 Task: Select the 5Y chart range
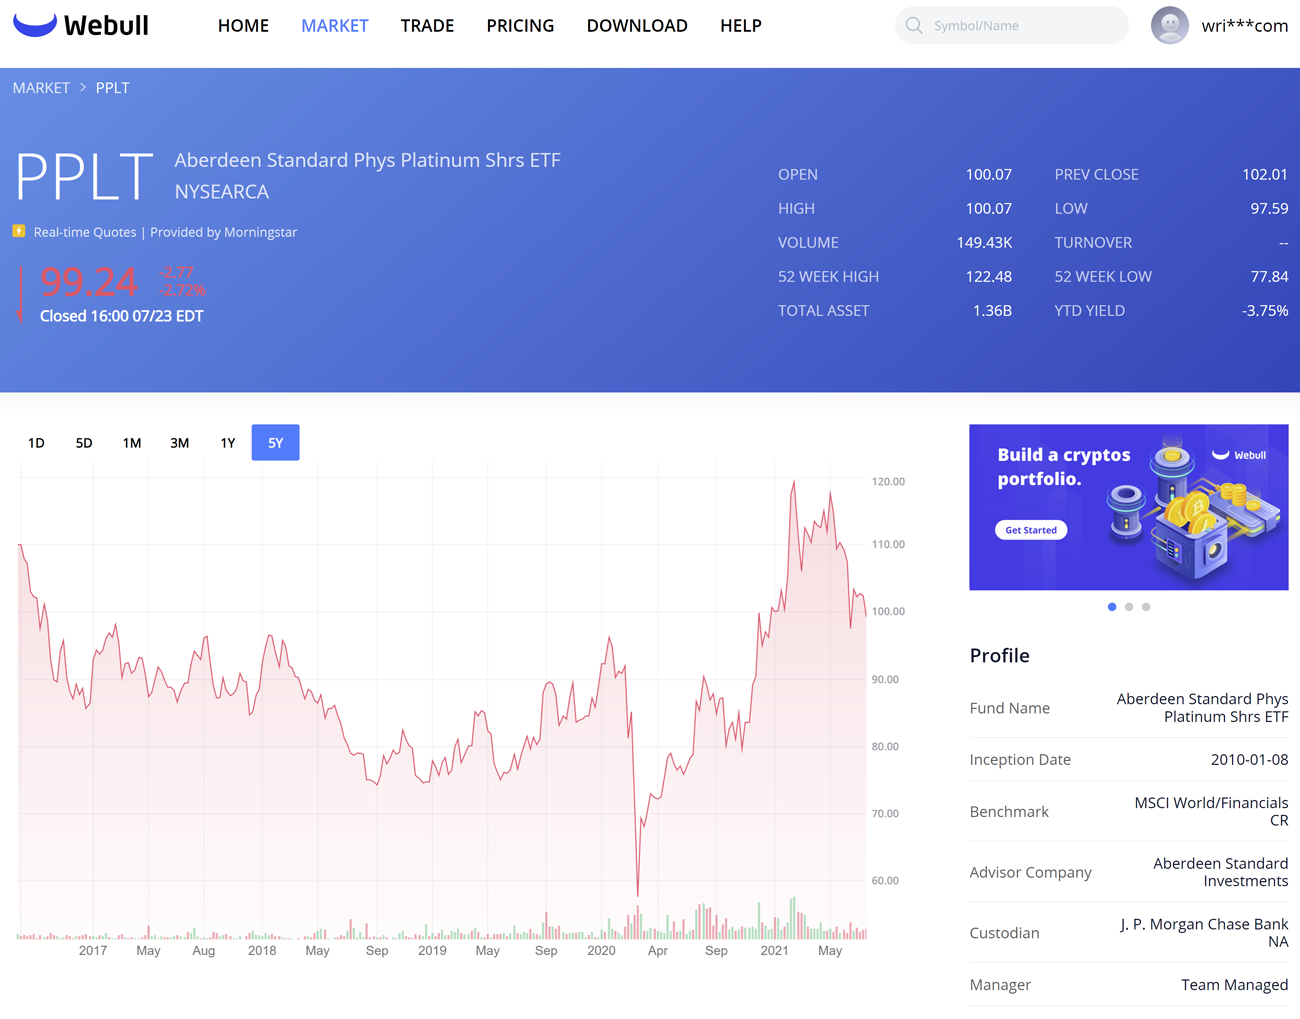click(276, 443)
